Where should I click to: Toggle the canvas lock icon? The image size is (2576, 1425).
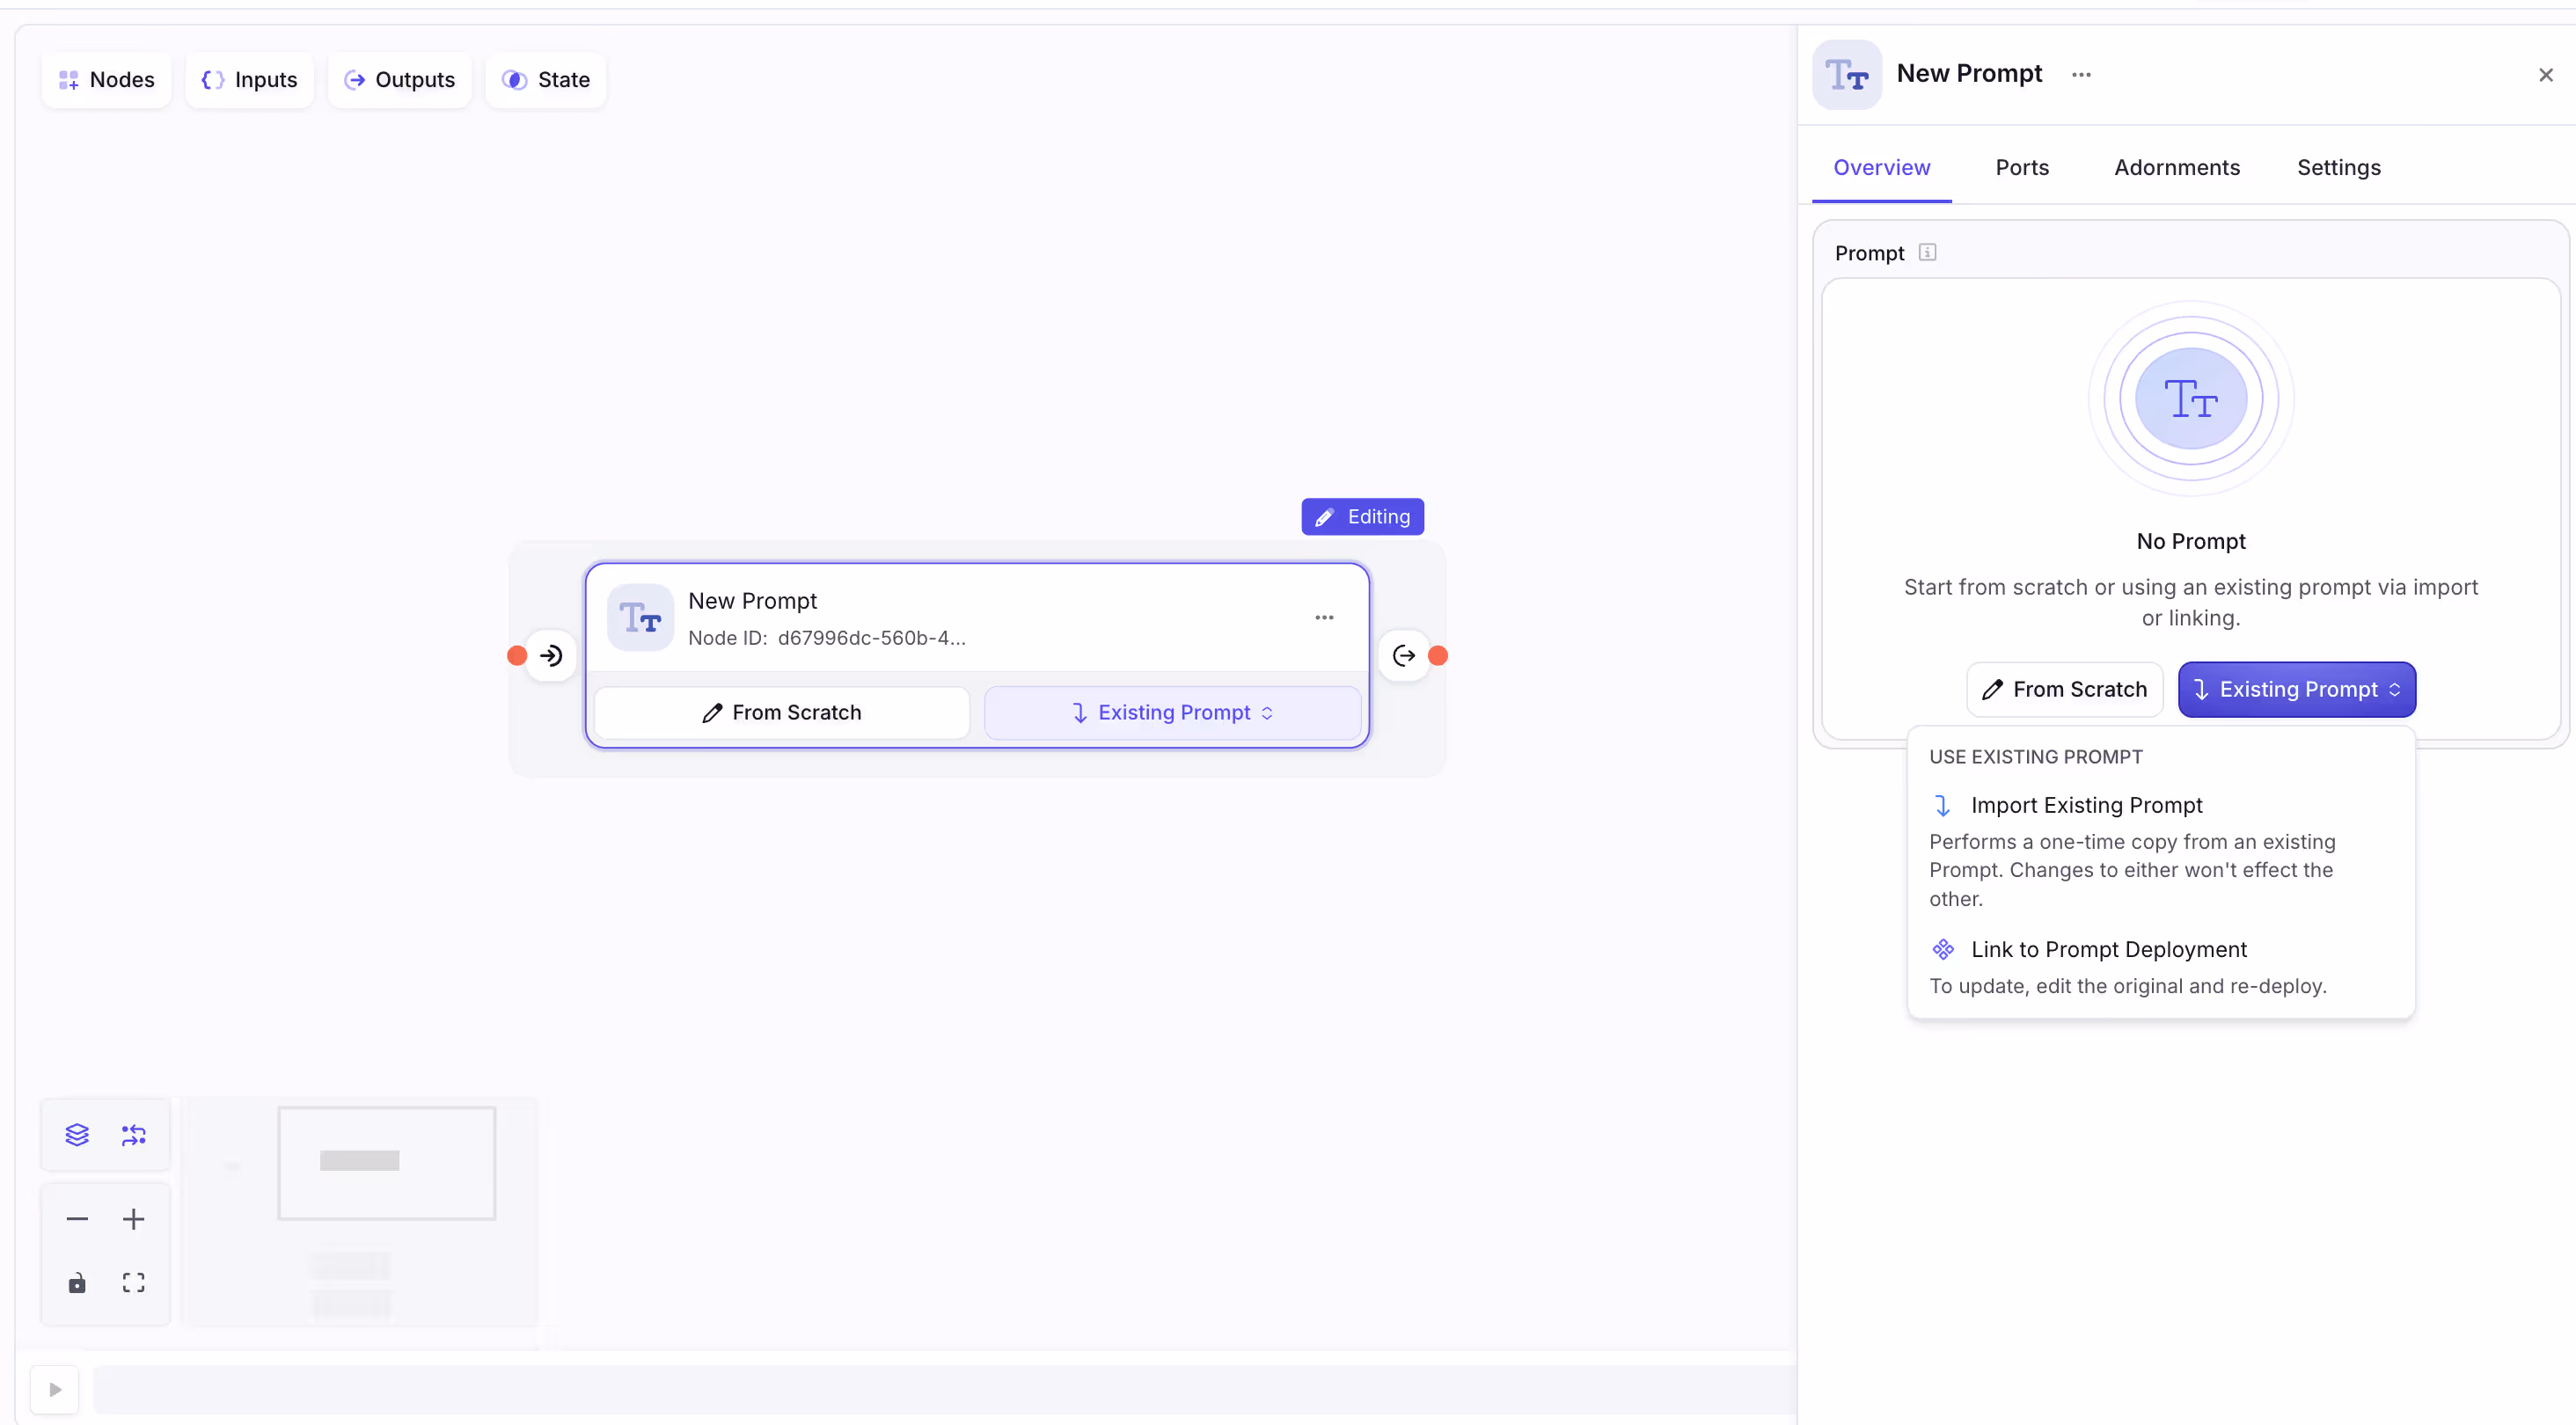coord(77,1283)
